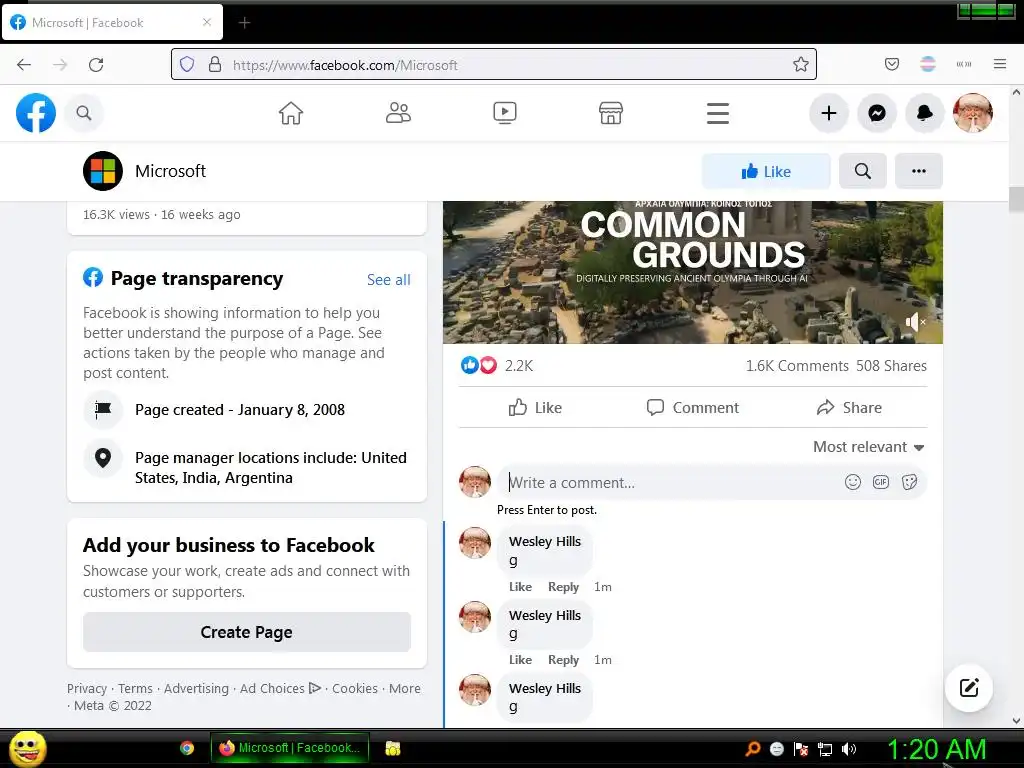Screen dimensions: 1024x768
Task: Reply to the second Wesley Hills comment
Action: pyautogui.click(x=563, y=660)
